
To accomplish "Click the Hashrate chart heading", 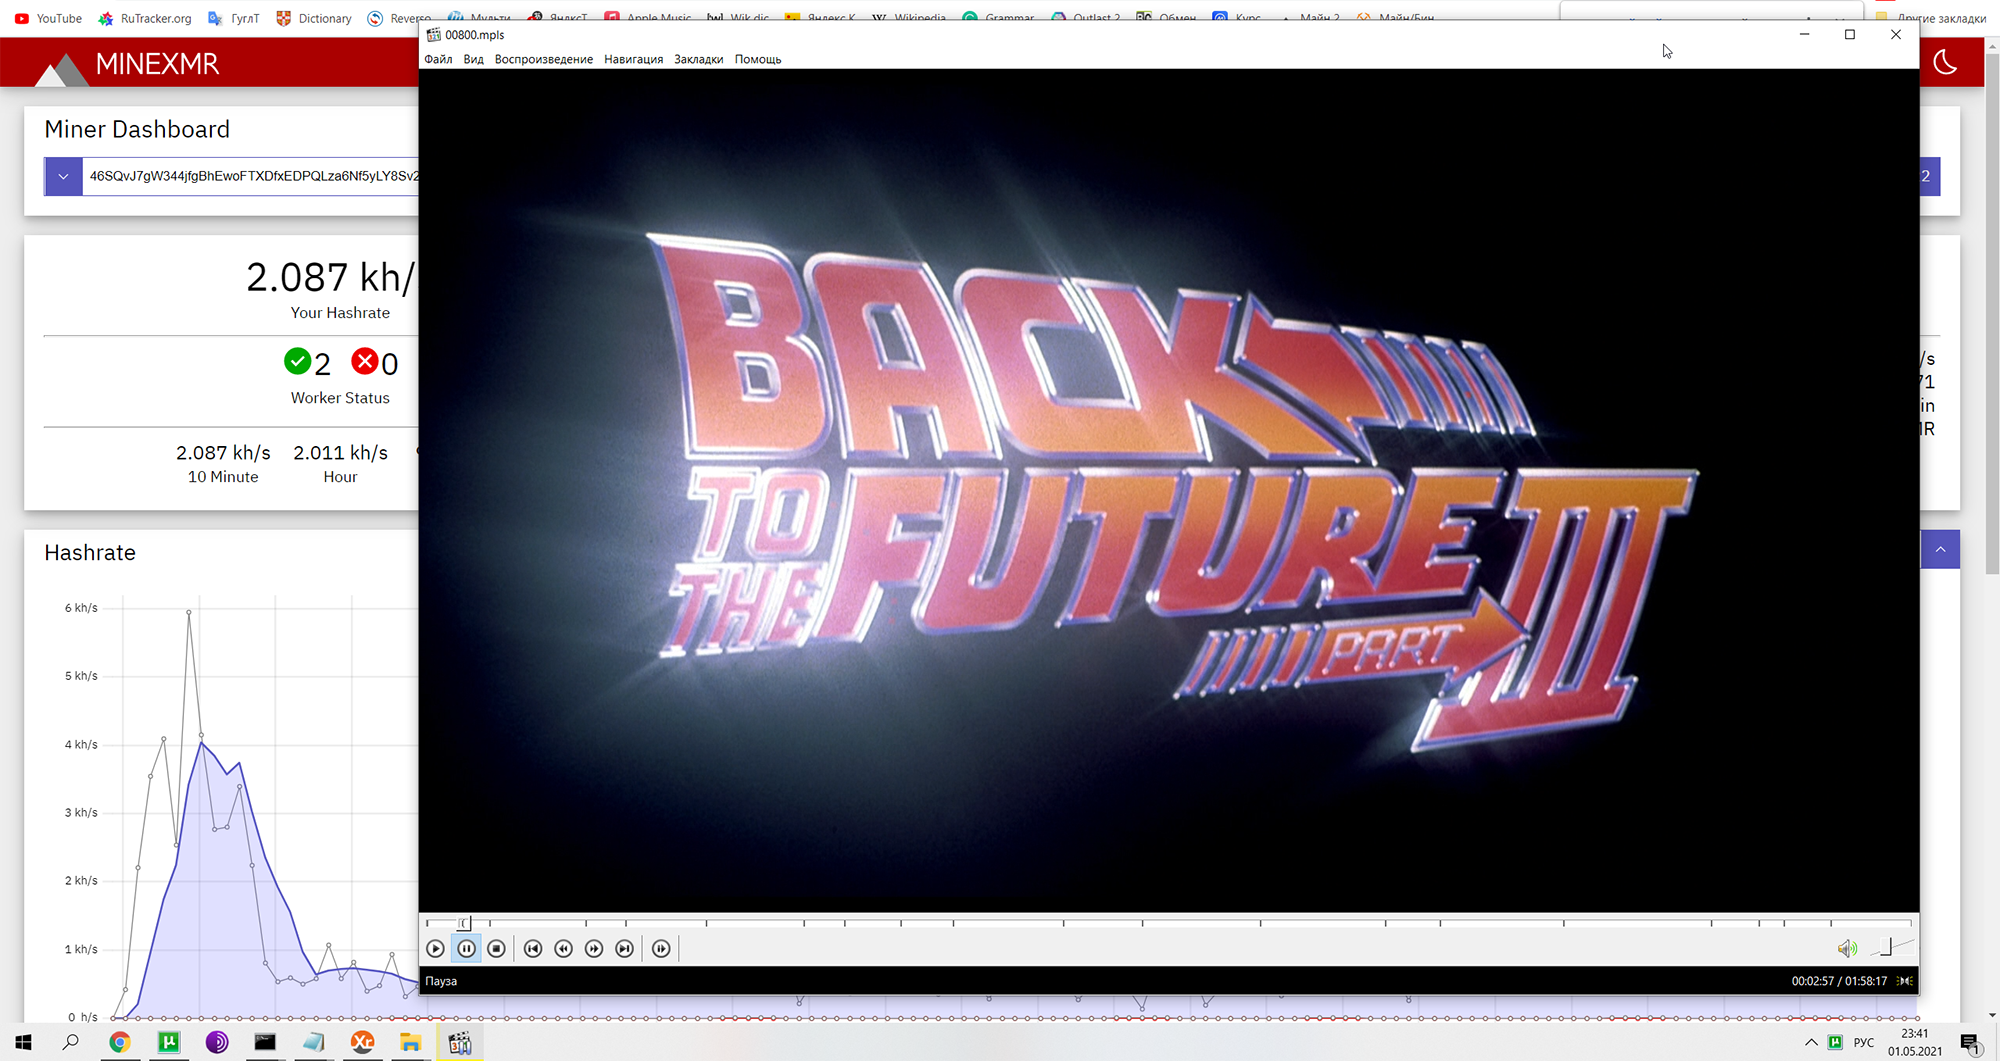I will pyautogui.click(x=90, y=553).
